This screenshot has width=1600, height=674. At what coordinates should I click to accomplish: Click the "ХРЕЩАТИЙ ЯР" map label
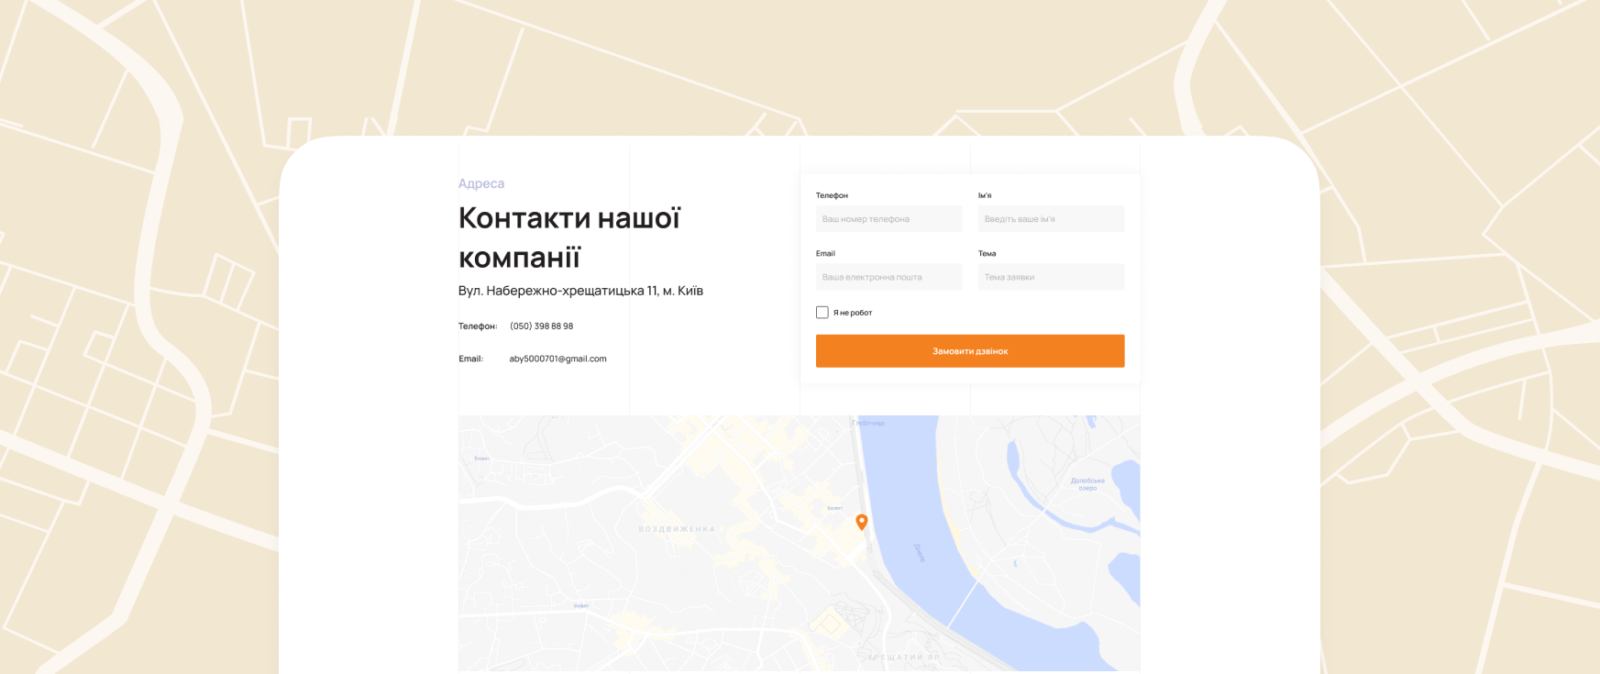tap(903, 657)
